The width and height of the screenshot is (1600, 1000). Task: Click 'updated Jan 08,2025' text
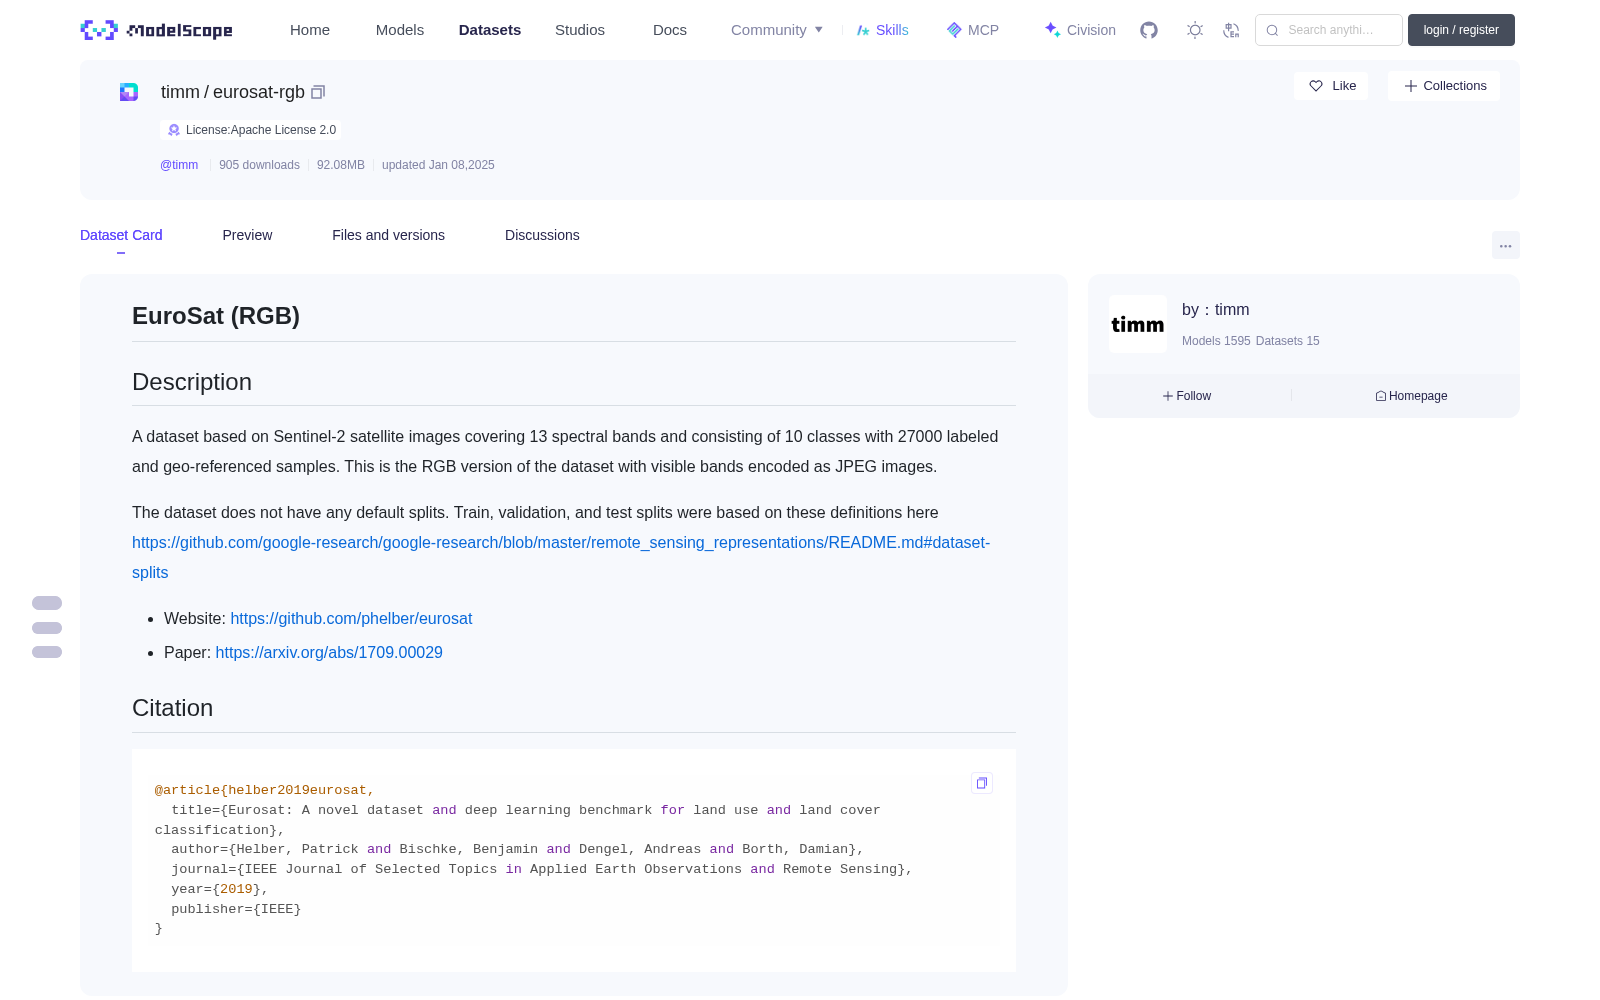coord(438,165)
